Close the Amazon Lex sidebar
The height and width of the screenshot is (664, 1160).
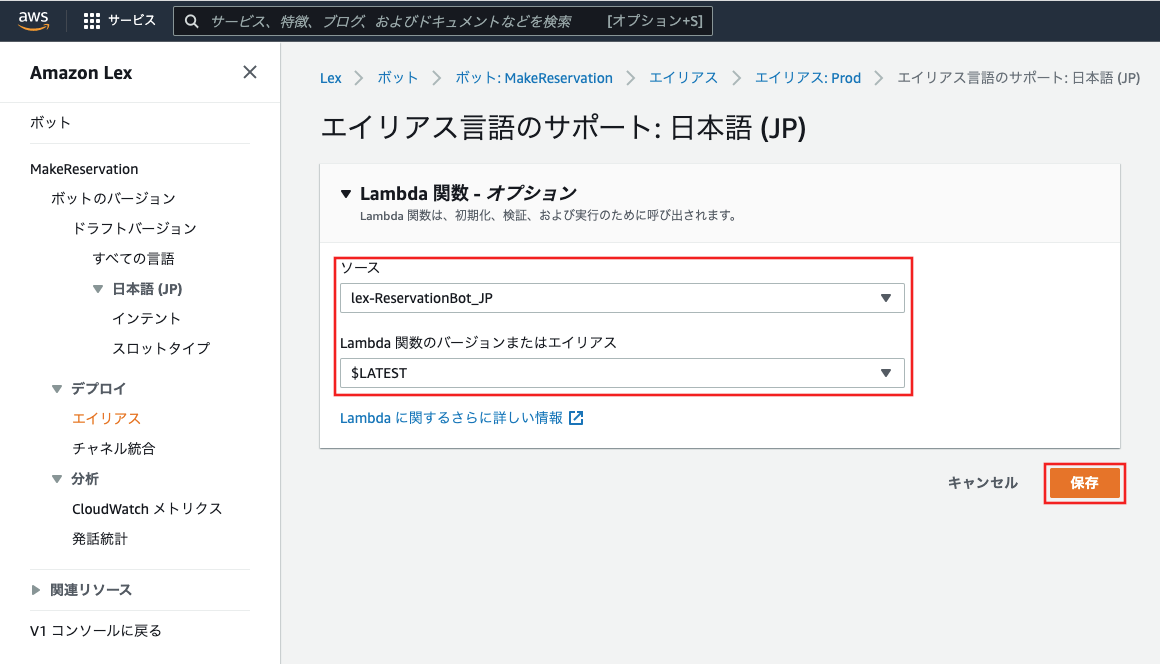pos(250,72)
